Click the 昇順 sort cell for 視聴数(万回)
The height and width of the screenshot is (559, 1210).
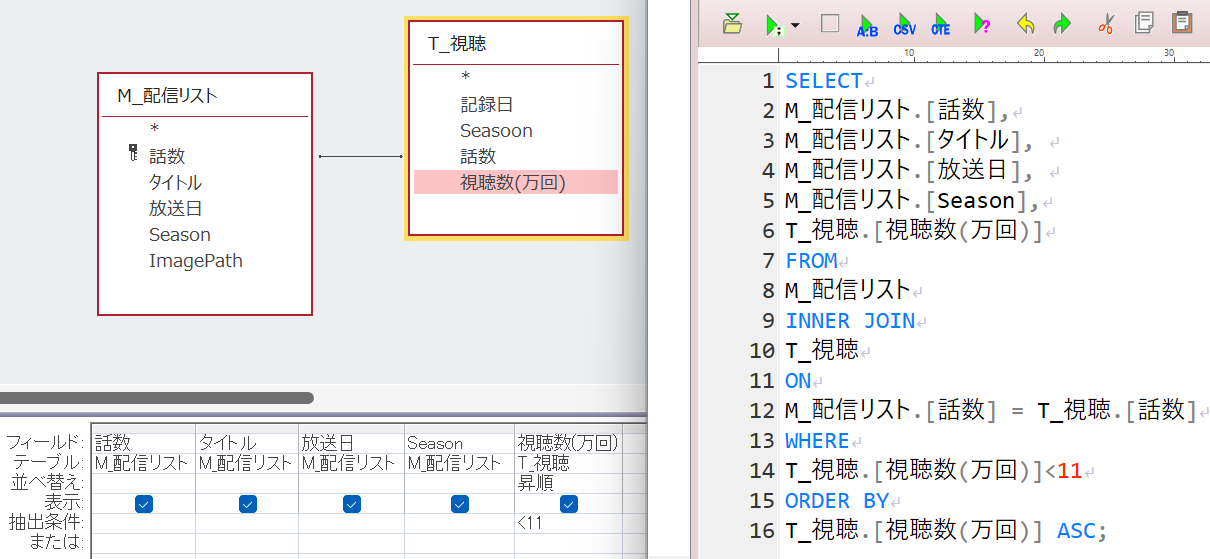[568, 482]
